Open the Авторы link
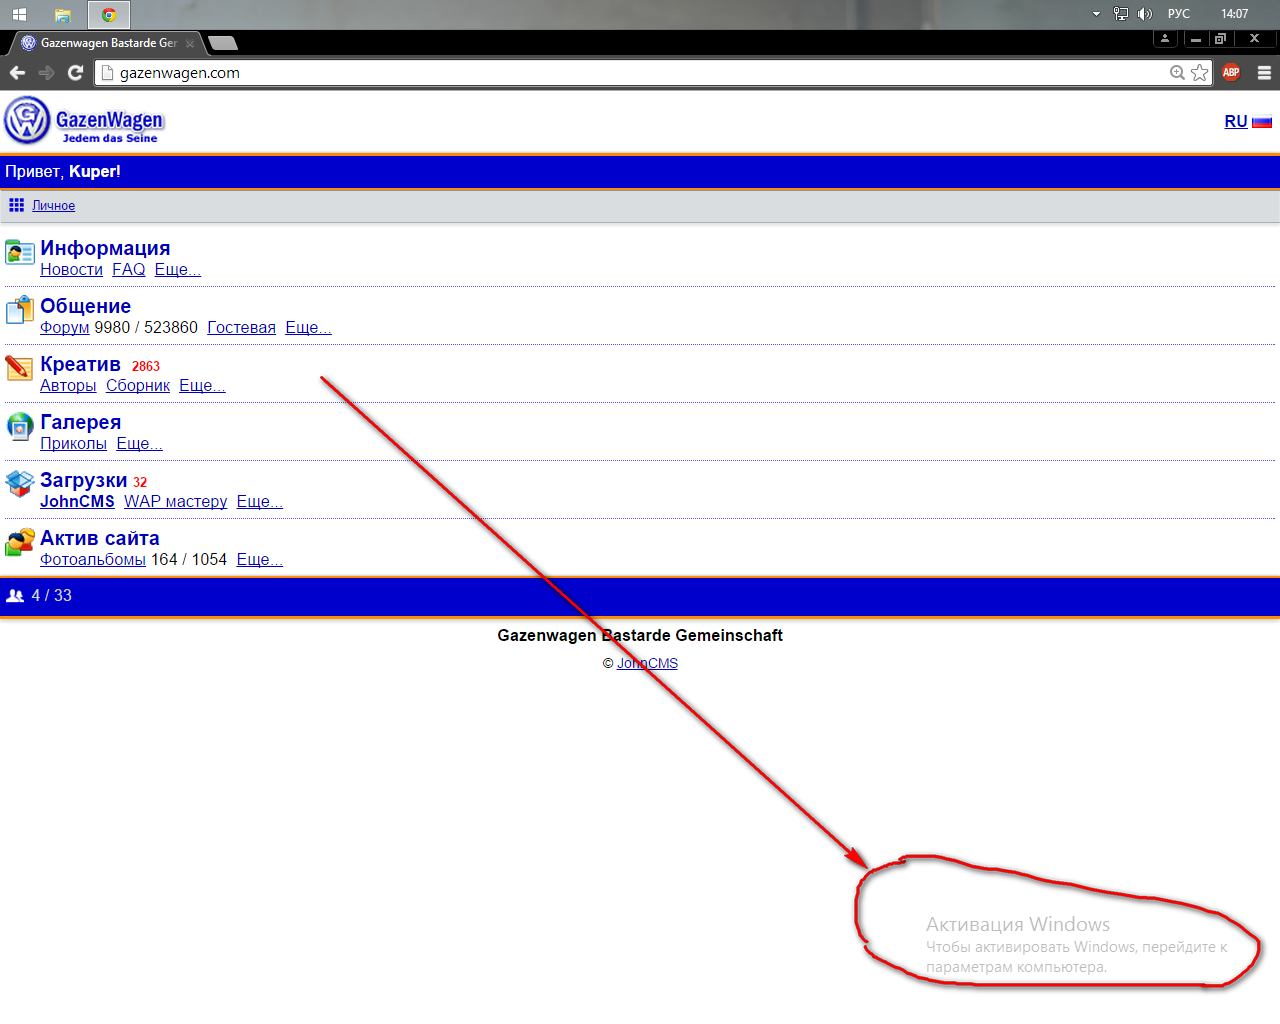Viewport: 1280px width, 1024px height. [68, 385]
